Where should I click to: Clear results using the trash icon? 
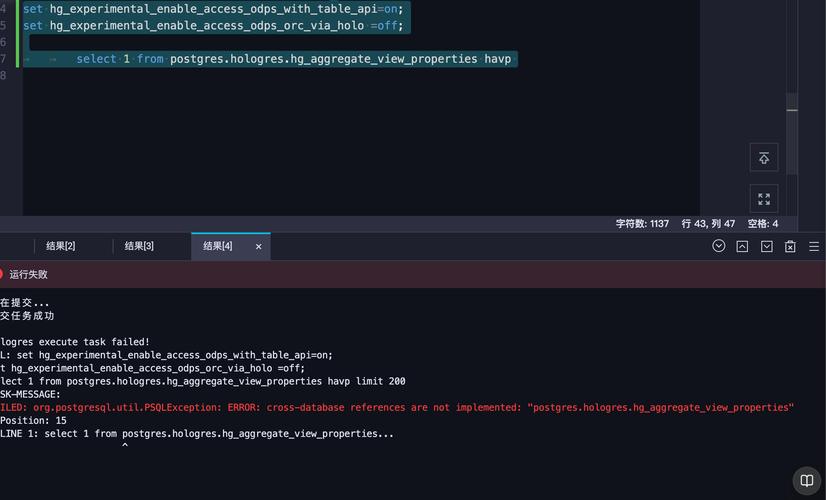790,246
